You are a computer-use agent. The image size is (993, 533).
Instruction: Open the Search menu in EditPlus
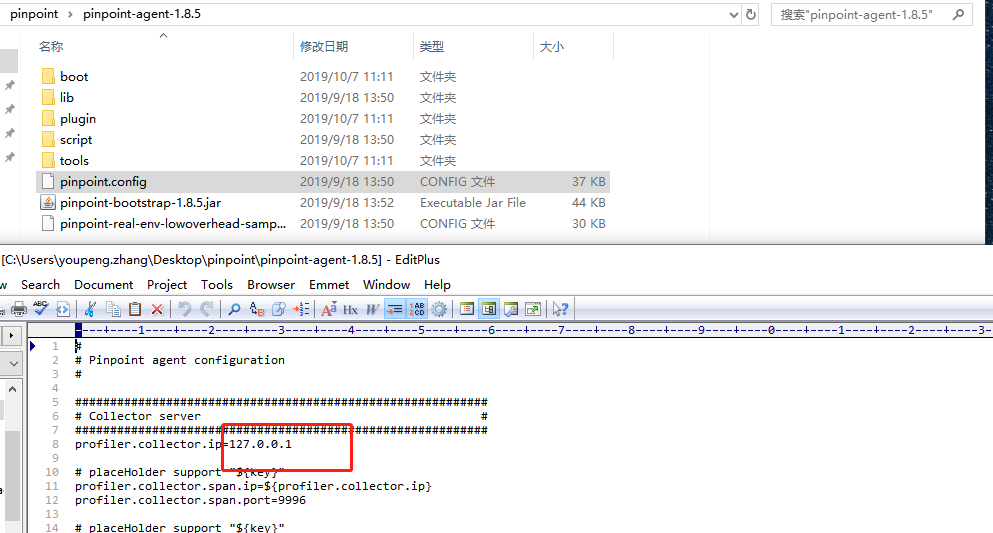coord(41,285)
